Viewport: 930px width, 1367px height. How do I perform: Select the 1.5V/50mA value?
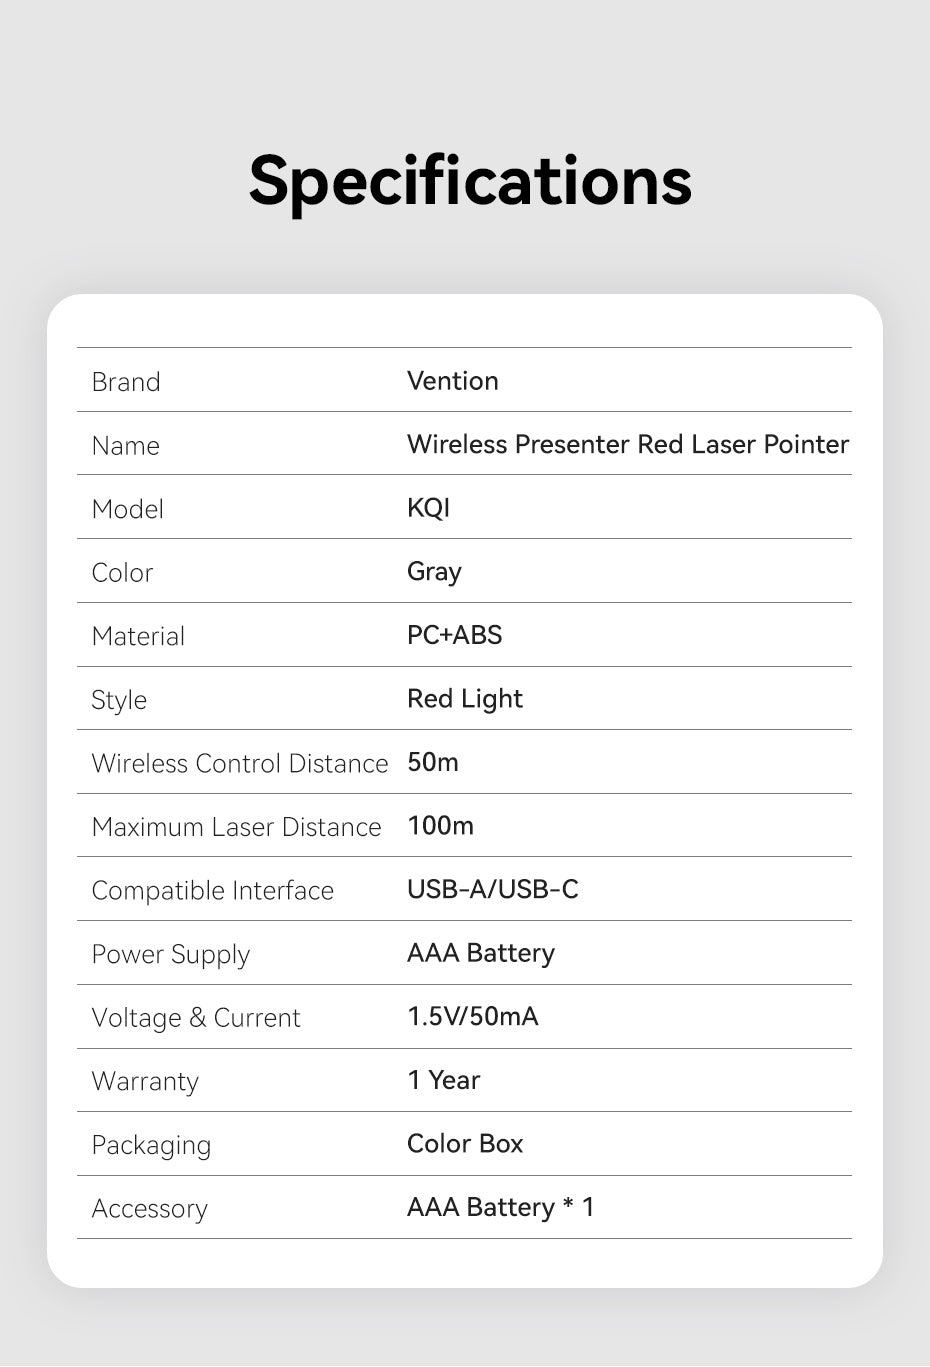(x=473, y=1017)
